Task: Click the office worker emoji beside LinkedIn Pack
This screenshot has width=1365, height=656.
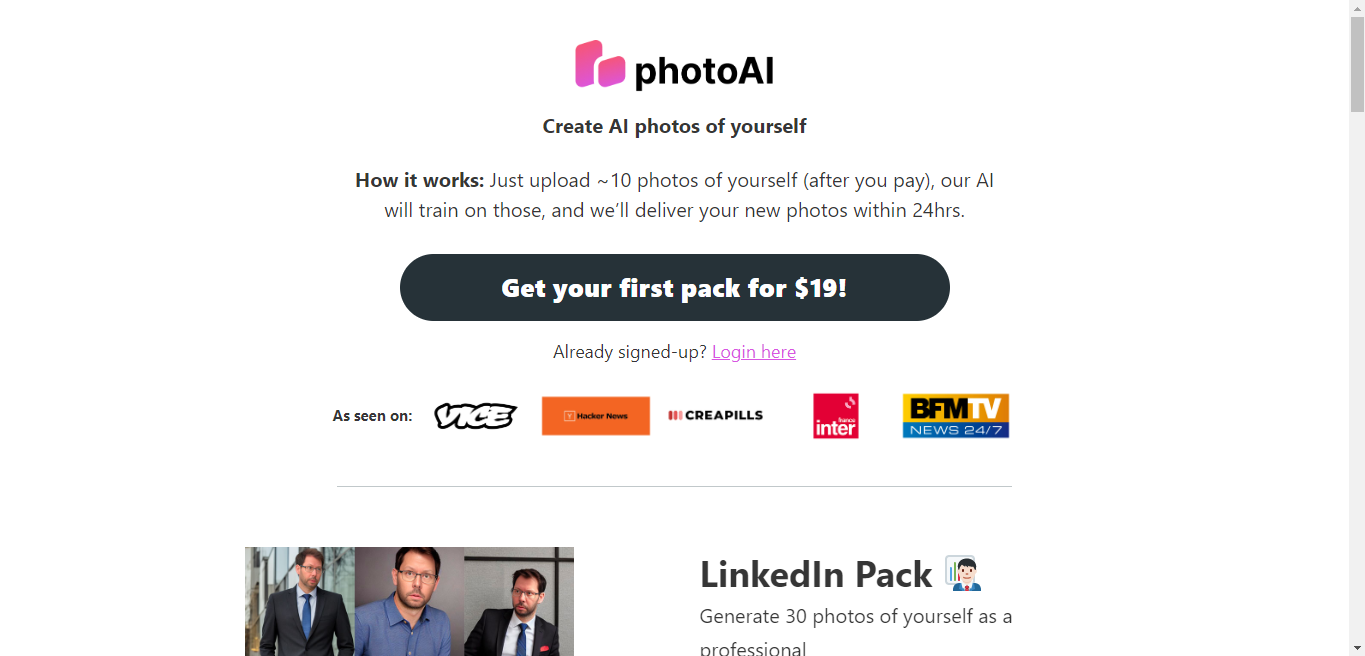Action: pyautogui.click(x=963, y=574)
